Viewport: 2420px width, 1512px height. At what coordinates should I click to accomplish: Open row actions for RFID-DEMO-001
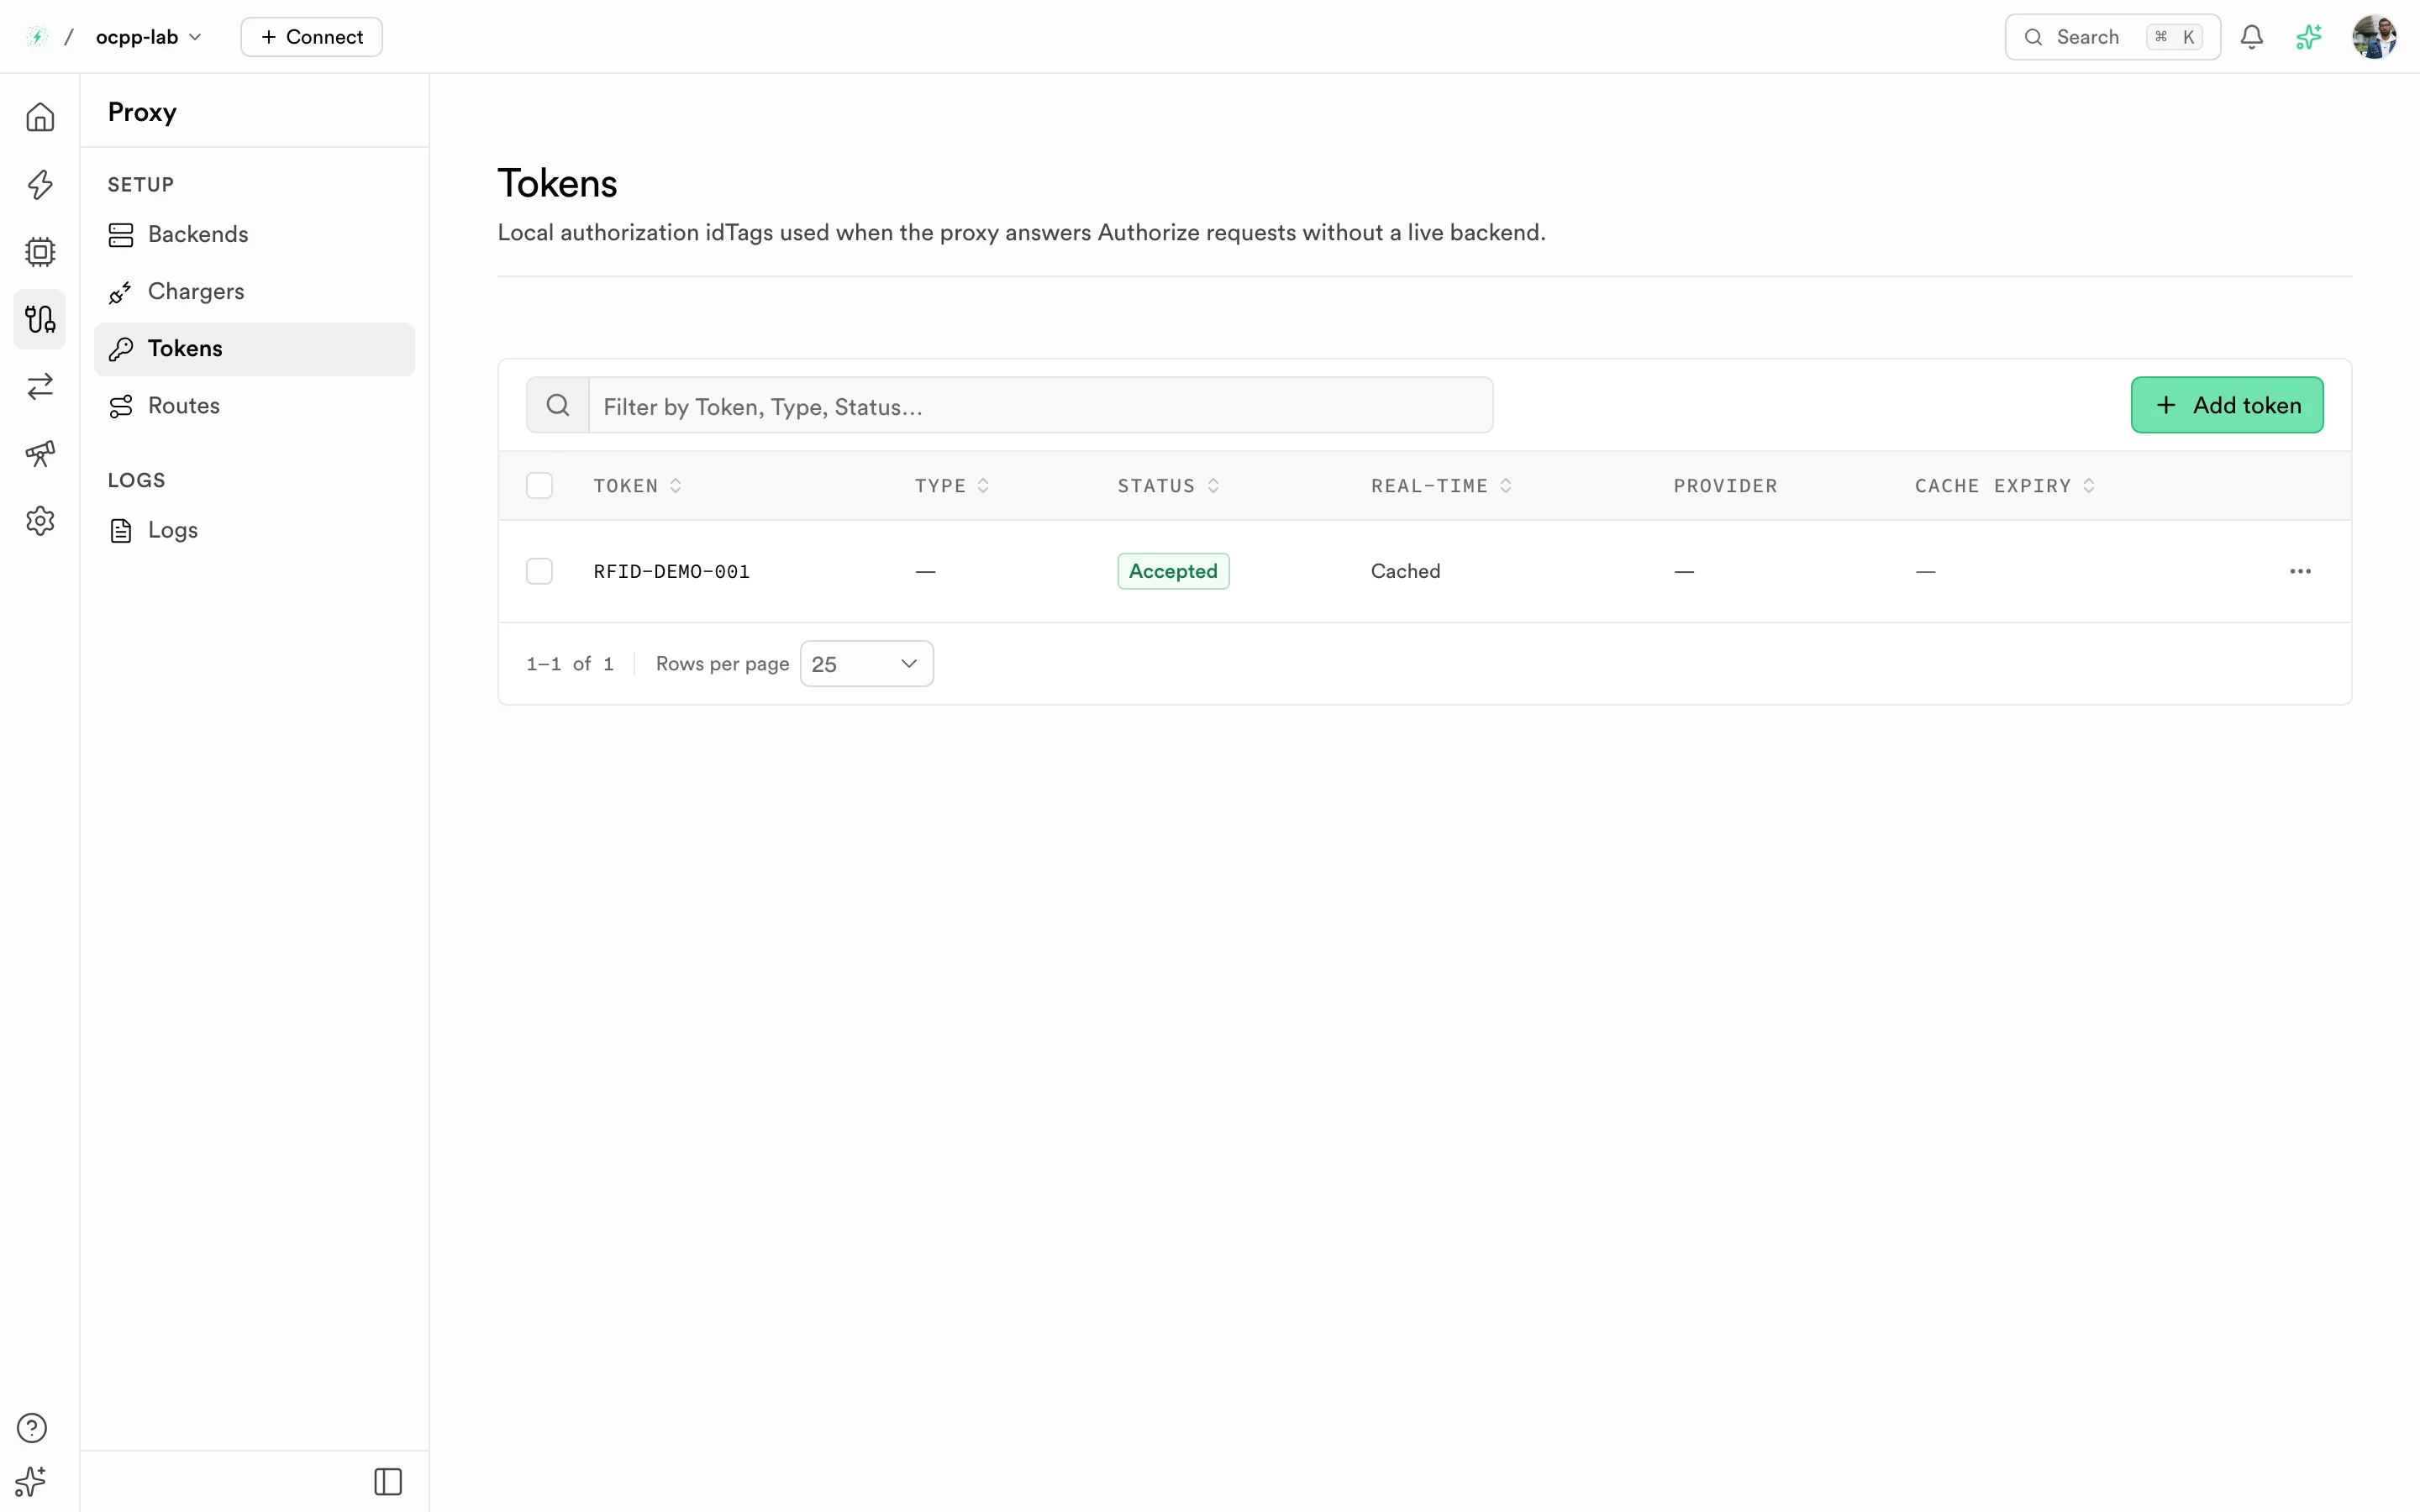tap(2300, 571)
